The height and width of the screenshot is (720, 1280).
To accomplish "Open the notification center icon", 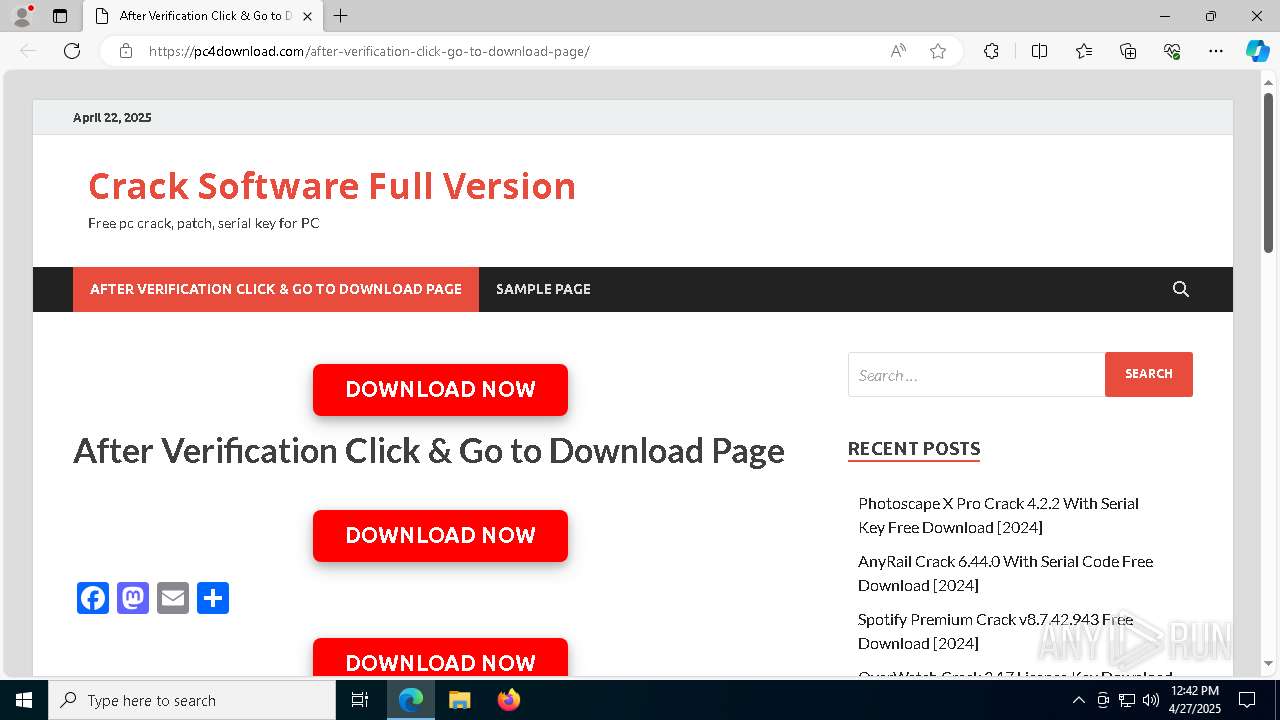I will point(1247,700).
